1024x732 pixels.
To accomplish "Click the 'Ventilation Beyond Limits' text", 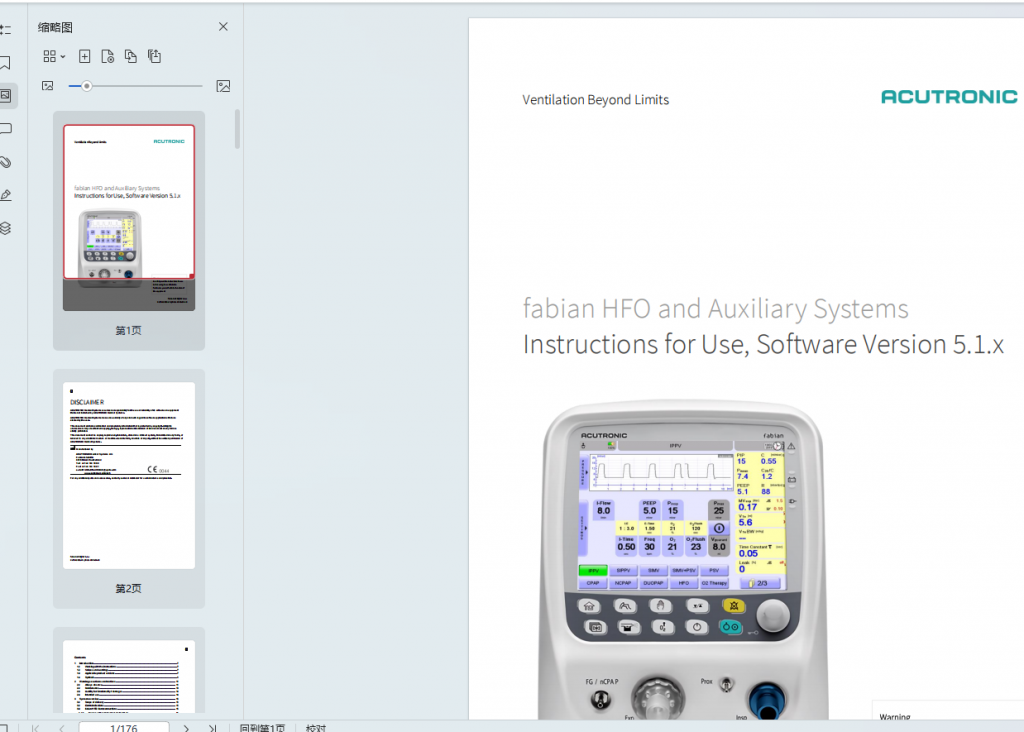I will click(x=596, y=100).
